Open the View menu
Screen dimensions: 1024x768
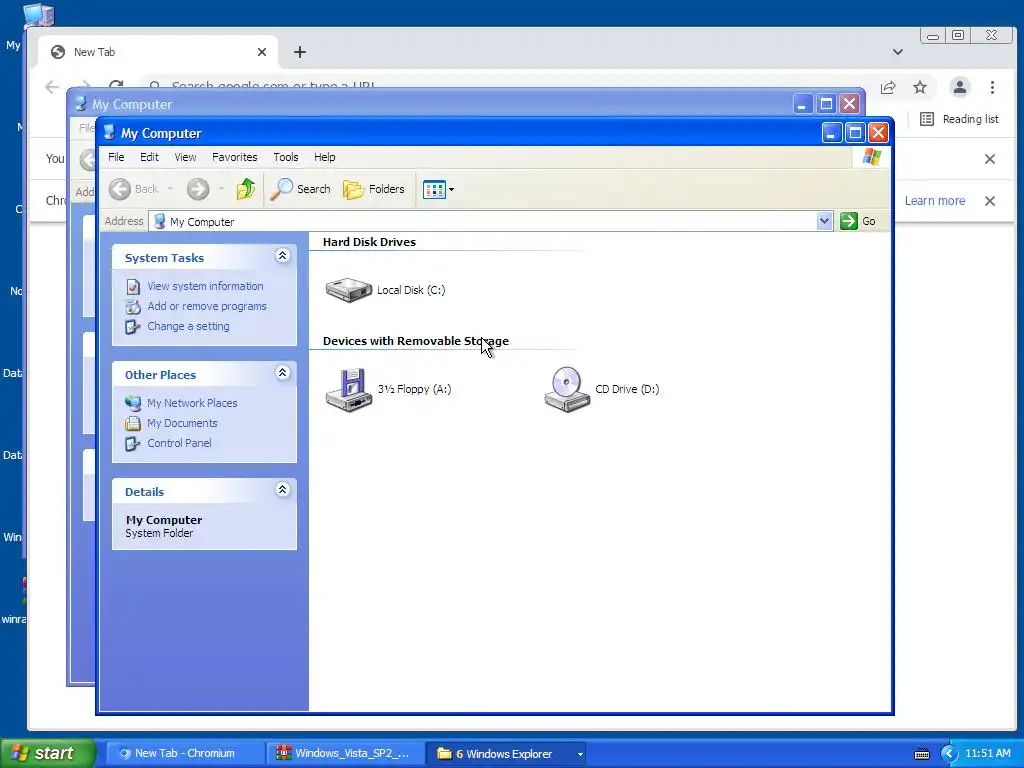point(185,157)
